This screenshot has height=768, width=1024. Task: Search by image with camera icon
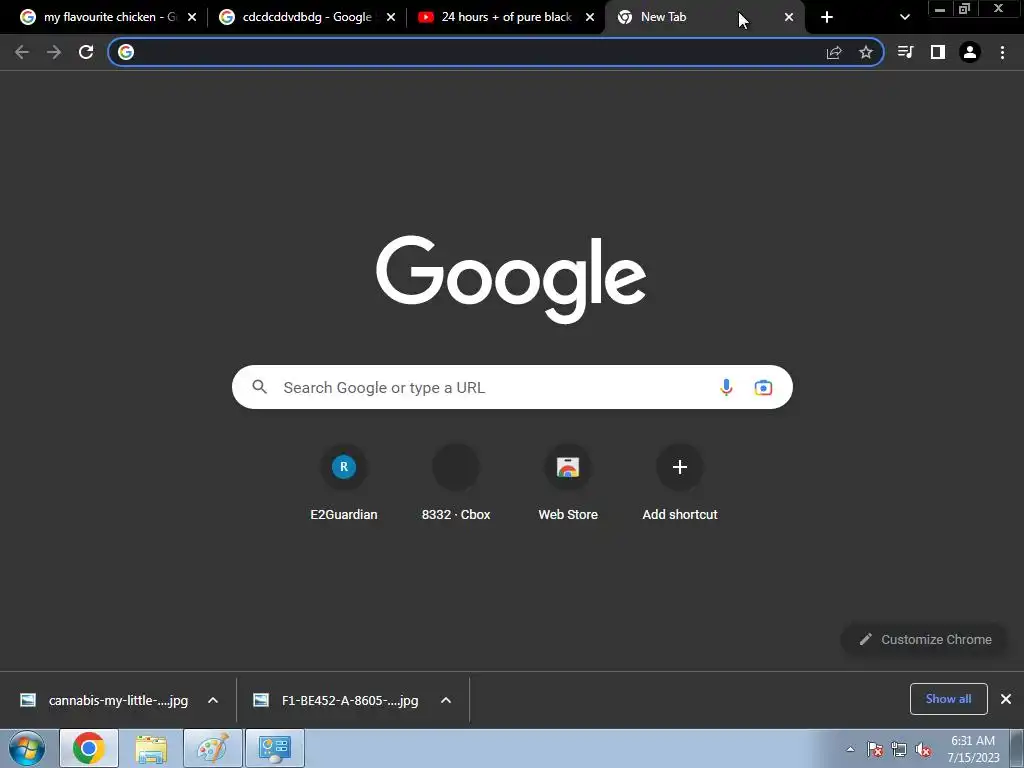tap(763, 387)
